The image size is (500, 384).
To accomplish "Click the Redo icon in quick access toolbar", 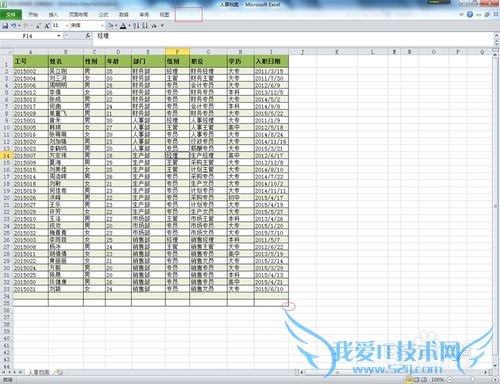I will [27, 26].
